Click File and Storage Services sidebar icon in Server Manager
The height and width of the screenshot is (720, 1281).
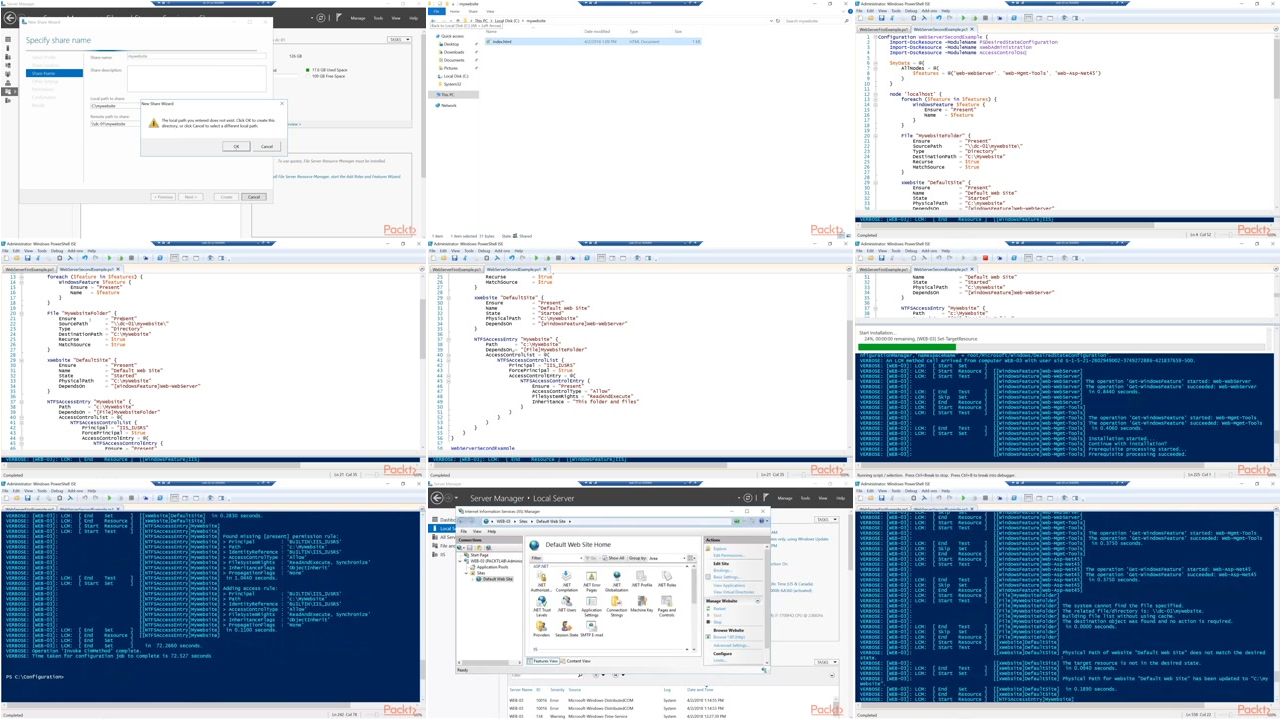click(x=8, y=91)
